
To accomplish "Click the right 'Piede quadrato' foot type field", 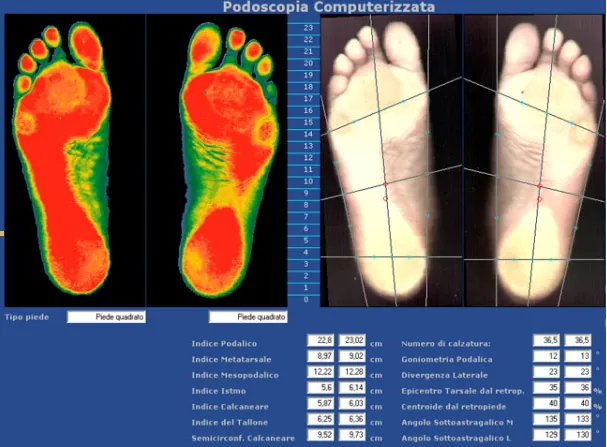I will (x=249, y=317).
